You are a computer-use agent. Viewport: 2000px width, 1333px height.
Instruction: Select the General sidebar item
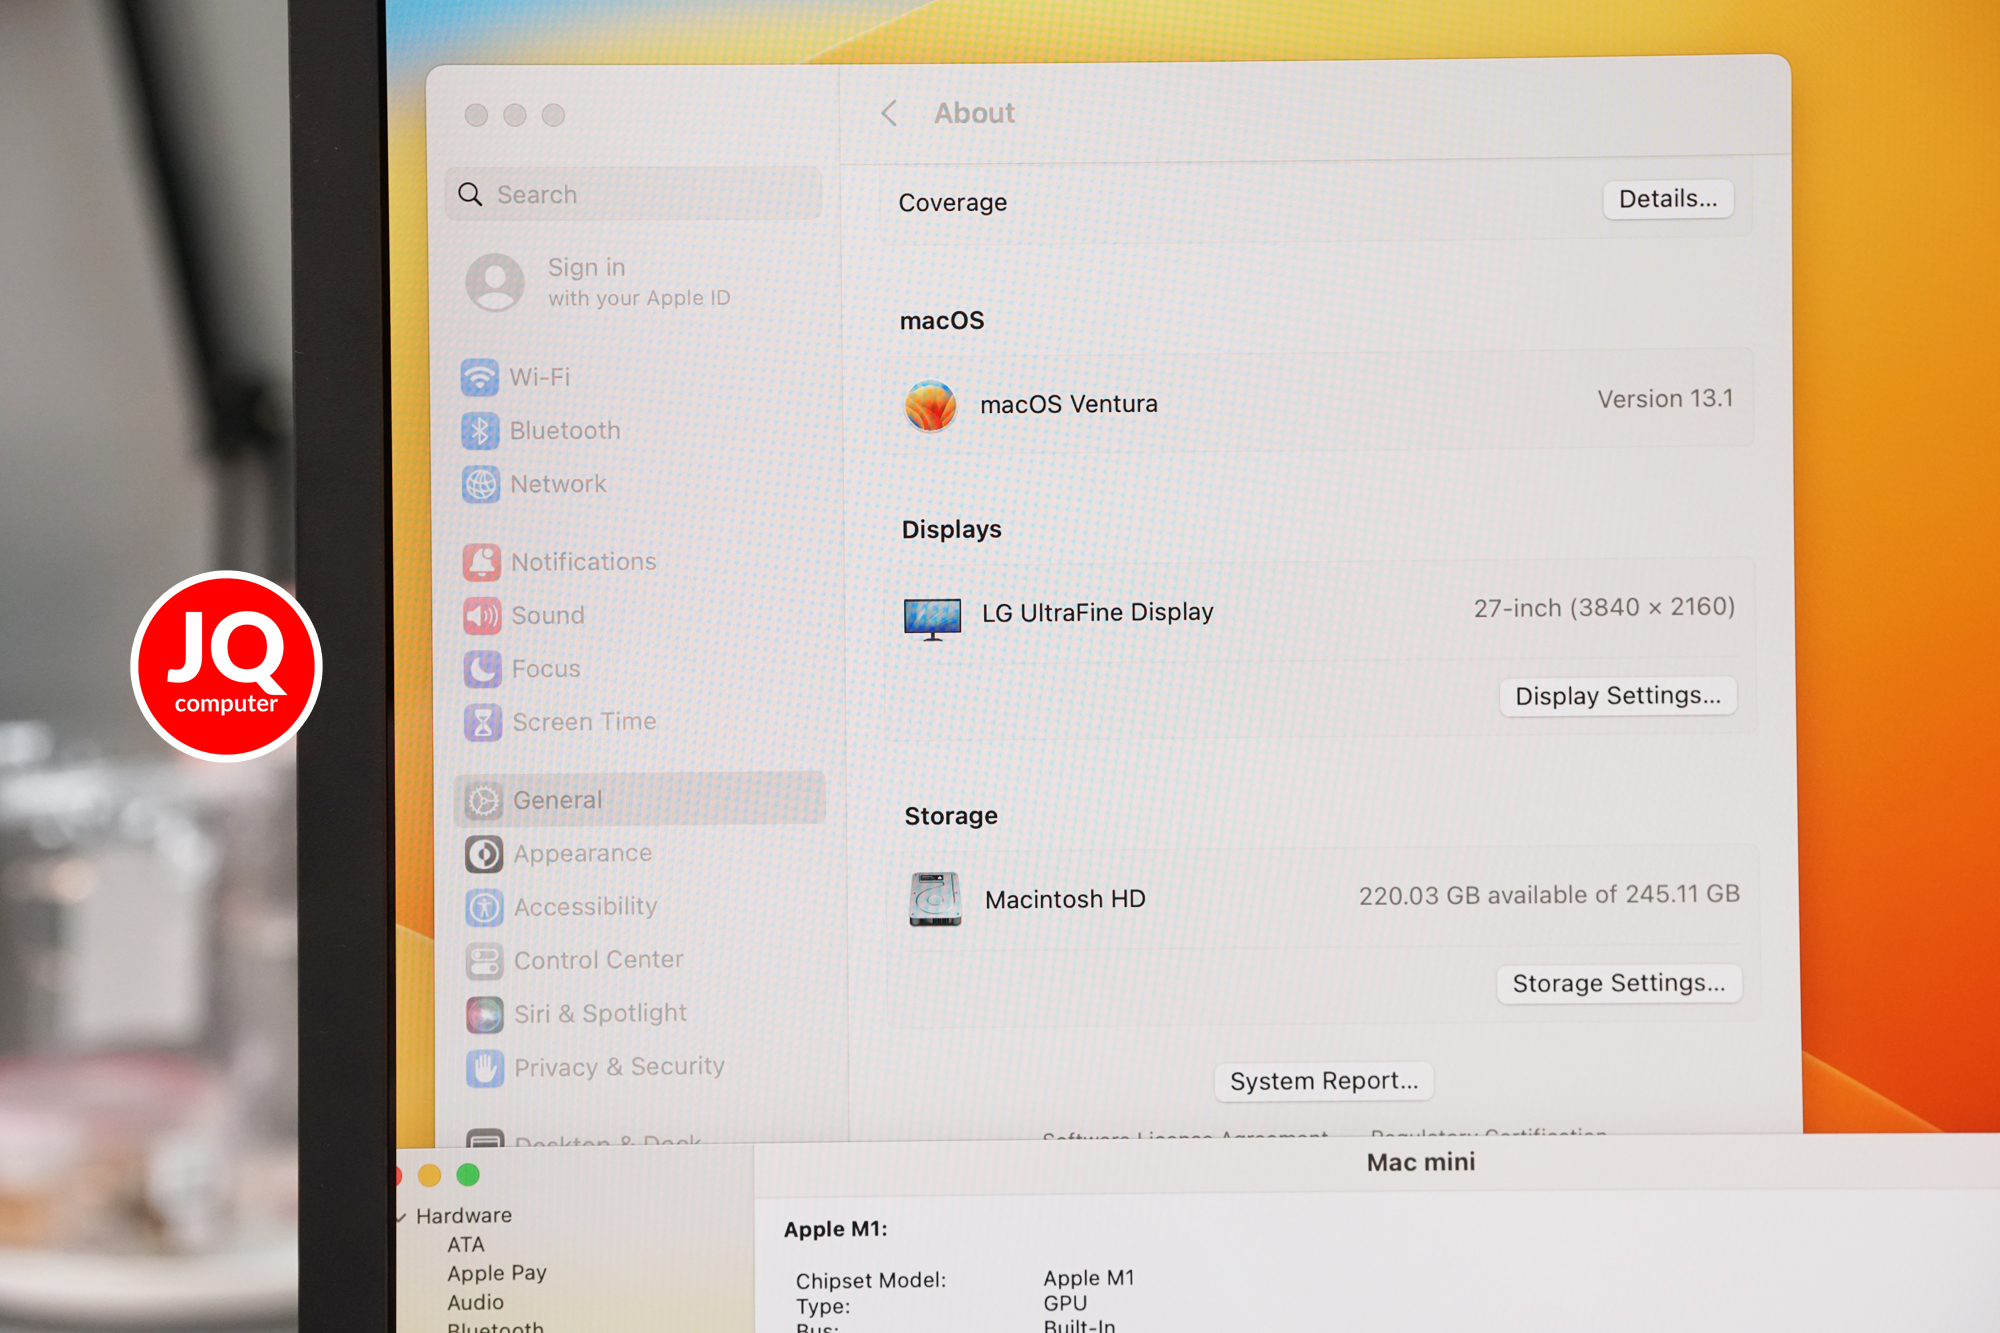click(x=640, y=799)
